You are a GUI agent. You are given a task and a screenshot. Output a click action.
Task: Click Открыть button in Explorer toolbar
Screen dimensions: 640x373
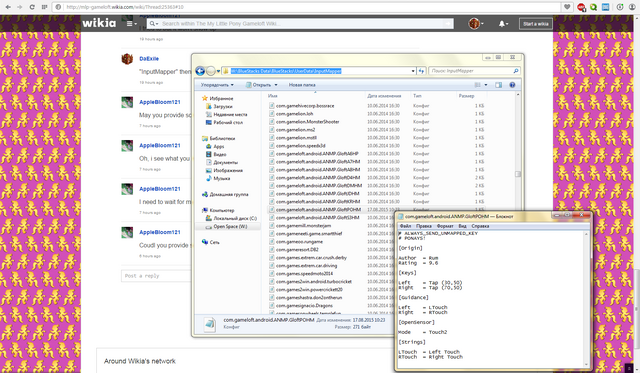pos(258,85)
